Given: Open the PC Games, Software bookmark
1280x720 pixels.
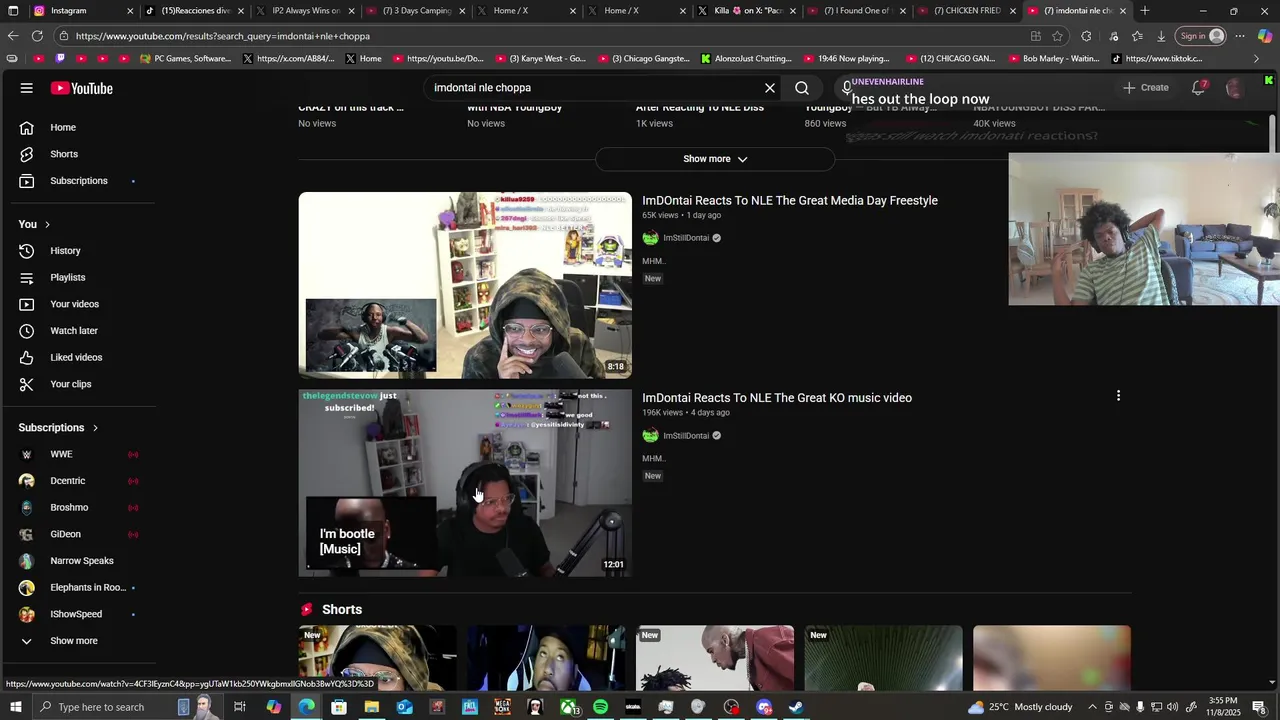Looking at the screenshot, I should coord(186,59).
